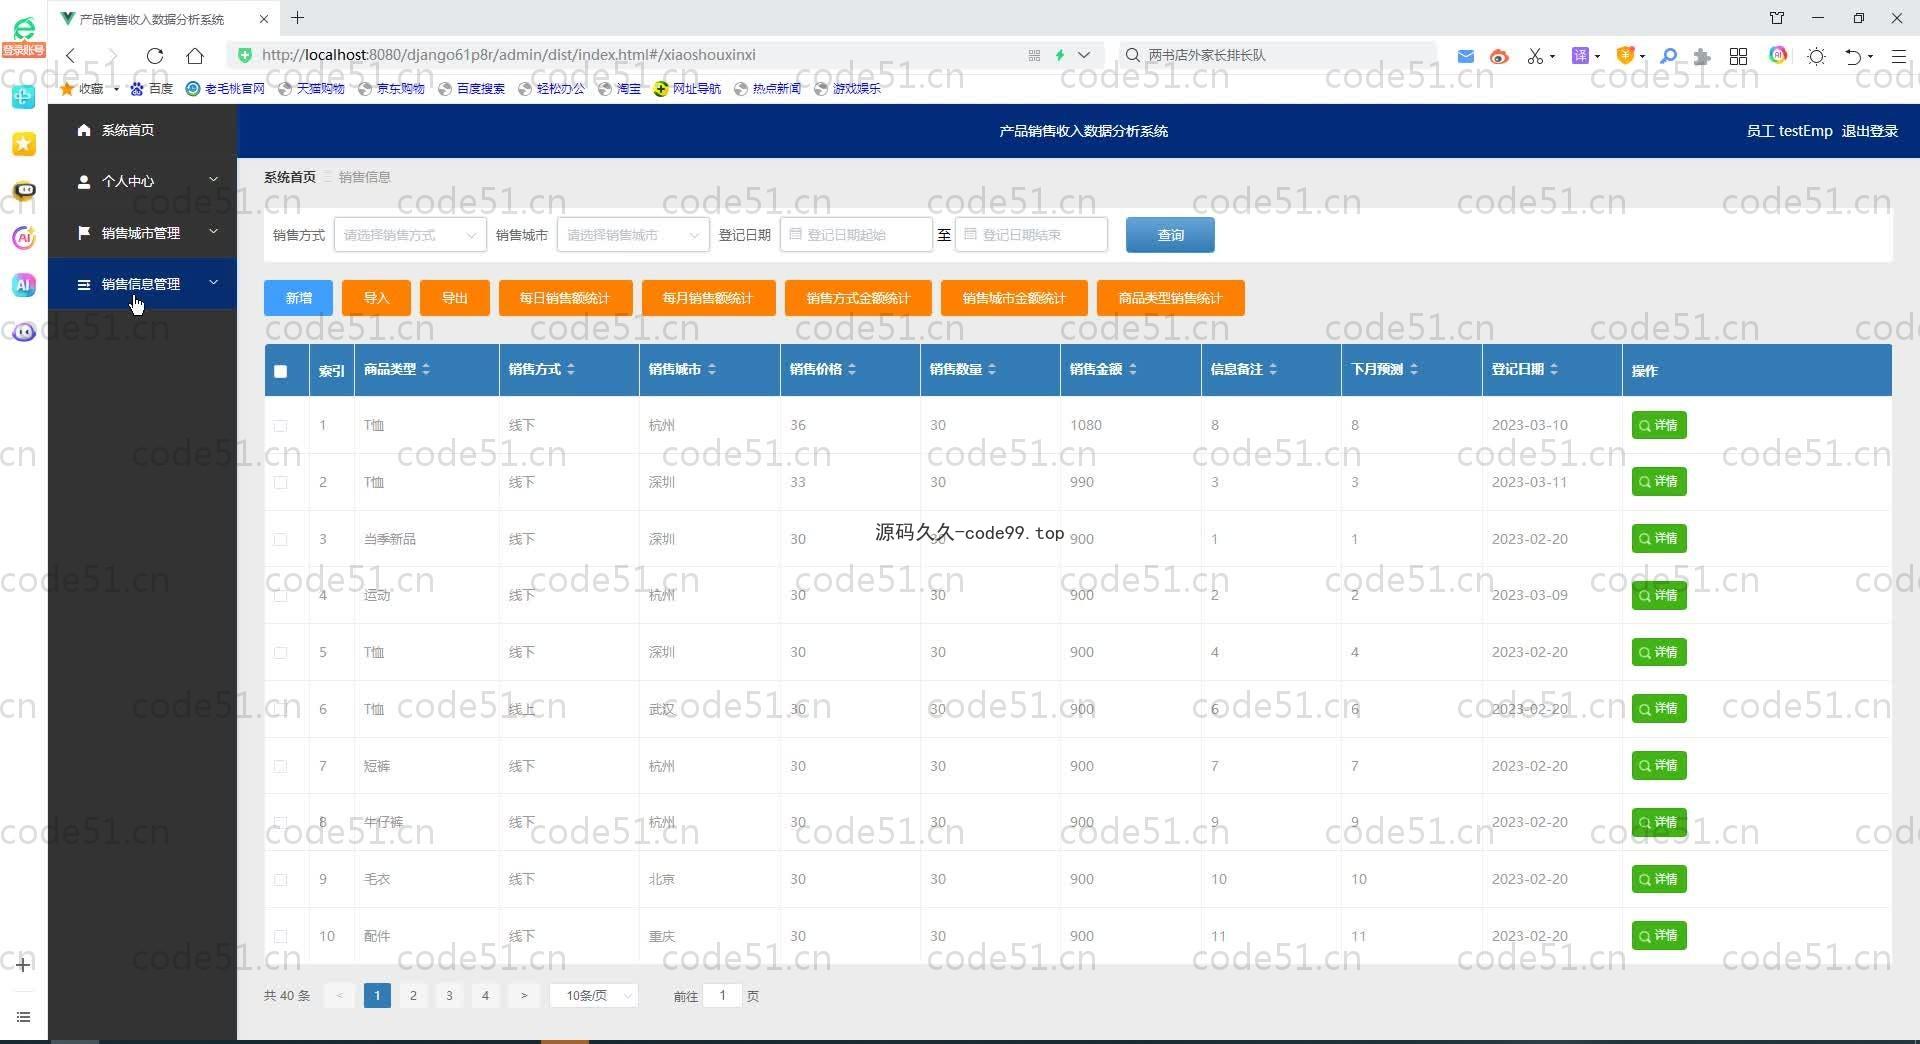Click the 前往 page number input
Screen dimensions: 1920x1044
(722, 996)
